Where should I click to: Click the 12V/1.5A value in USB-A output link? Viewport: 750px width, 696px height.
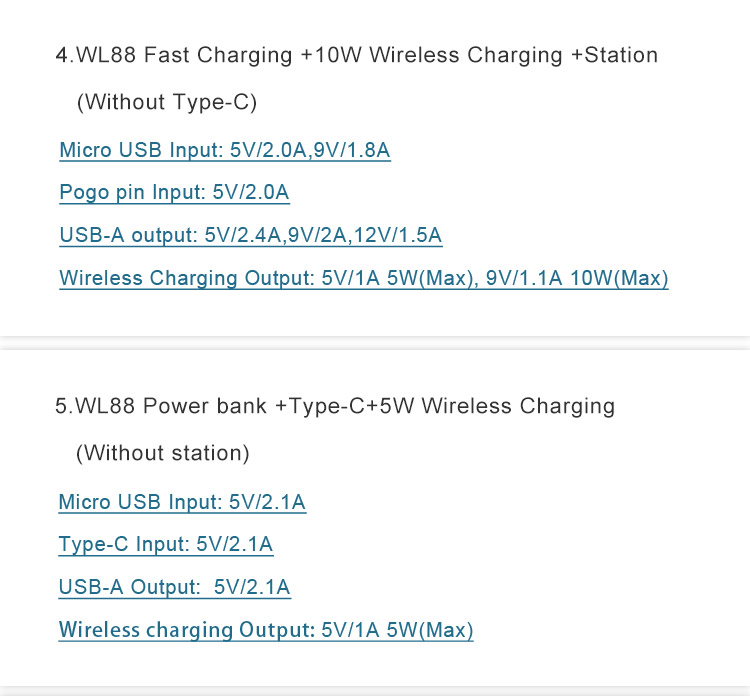click(x=398, y=235)
